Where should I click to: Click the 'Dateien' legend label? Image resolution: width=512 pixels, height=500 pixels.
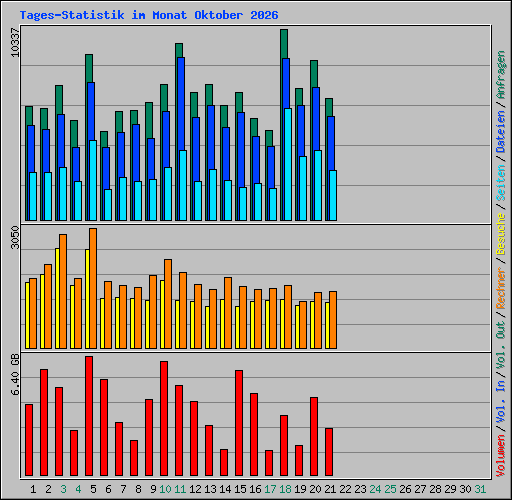(x=501, y=132)
